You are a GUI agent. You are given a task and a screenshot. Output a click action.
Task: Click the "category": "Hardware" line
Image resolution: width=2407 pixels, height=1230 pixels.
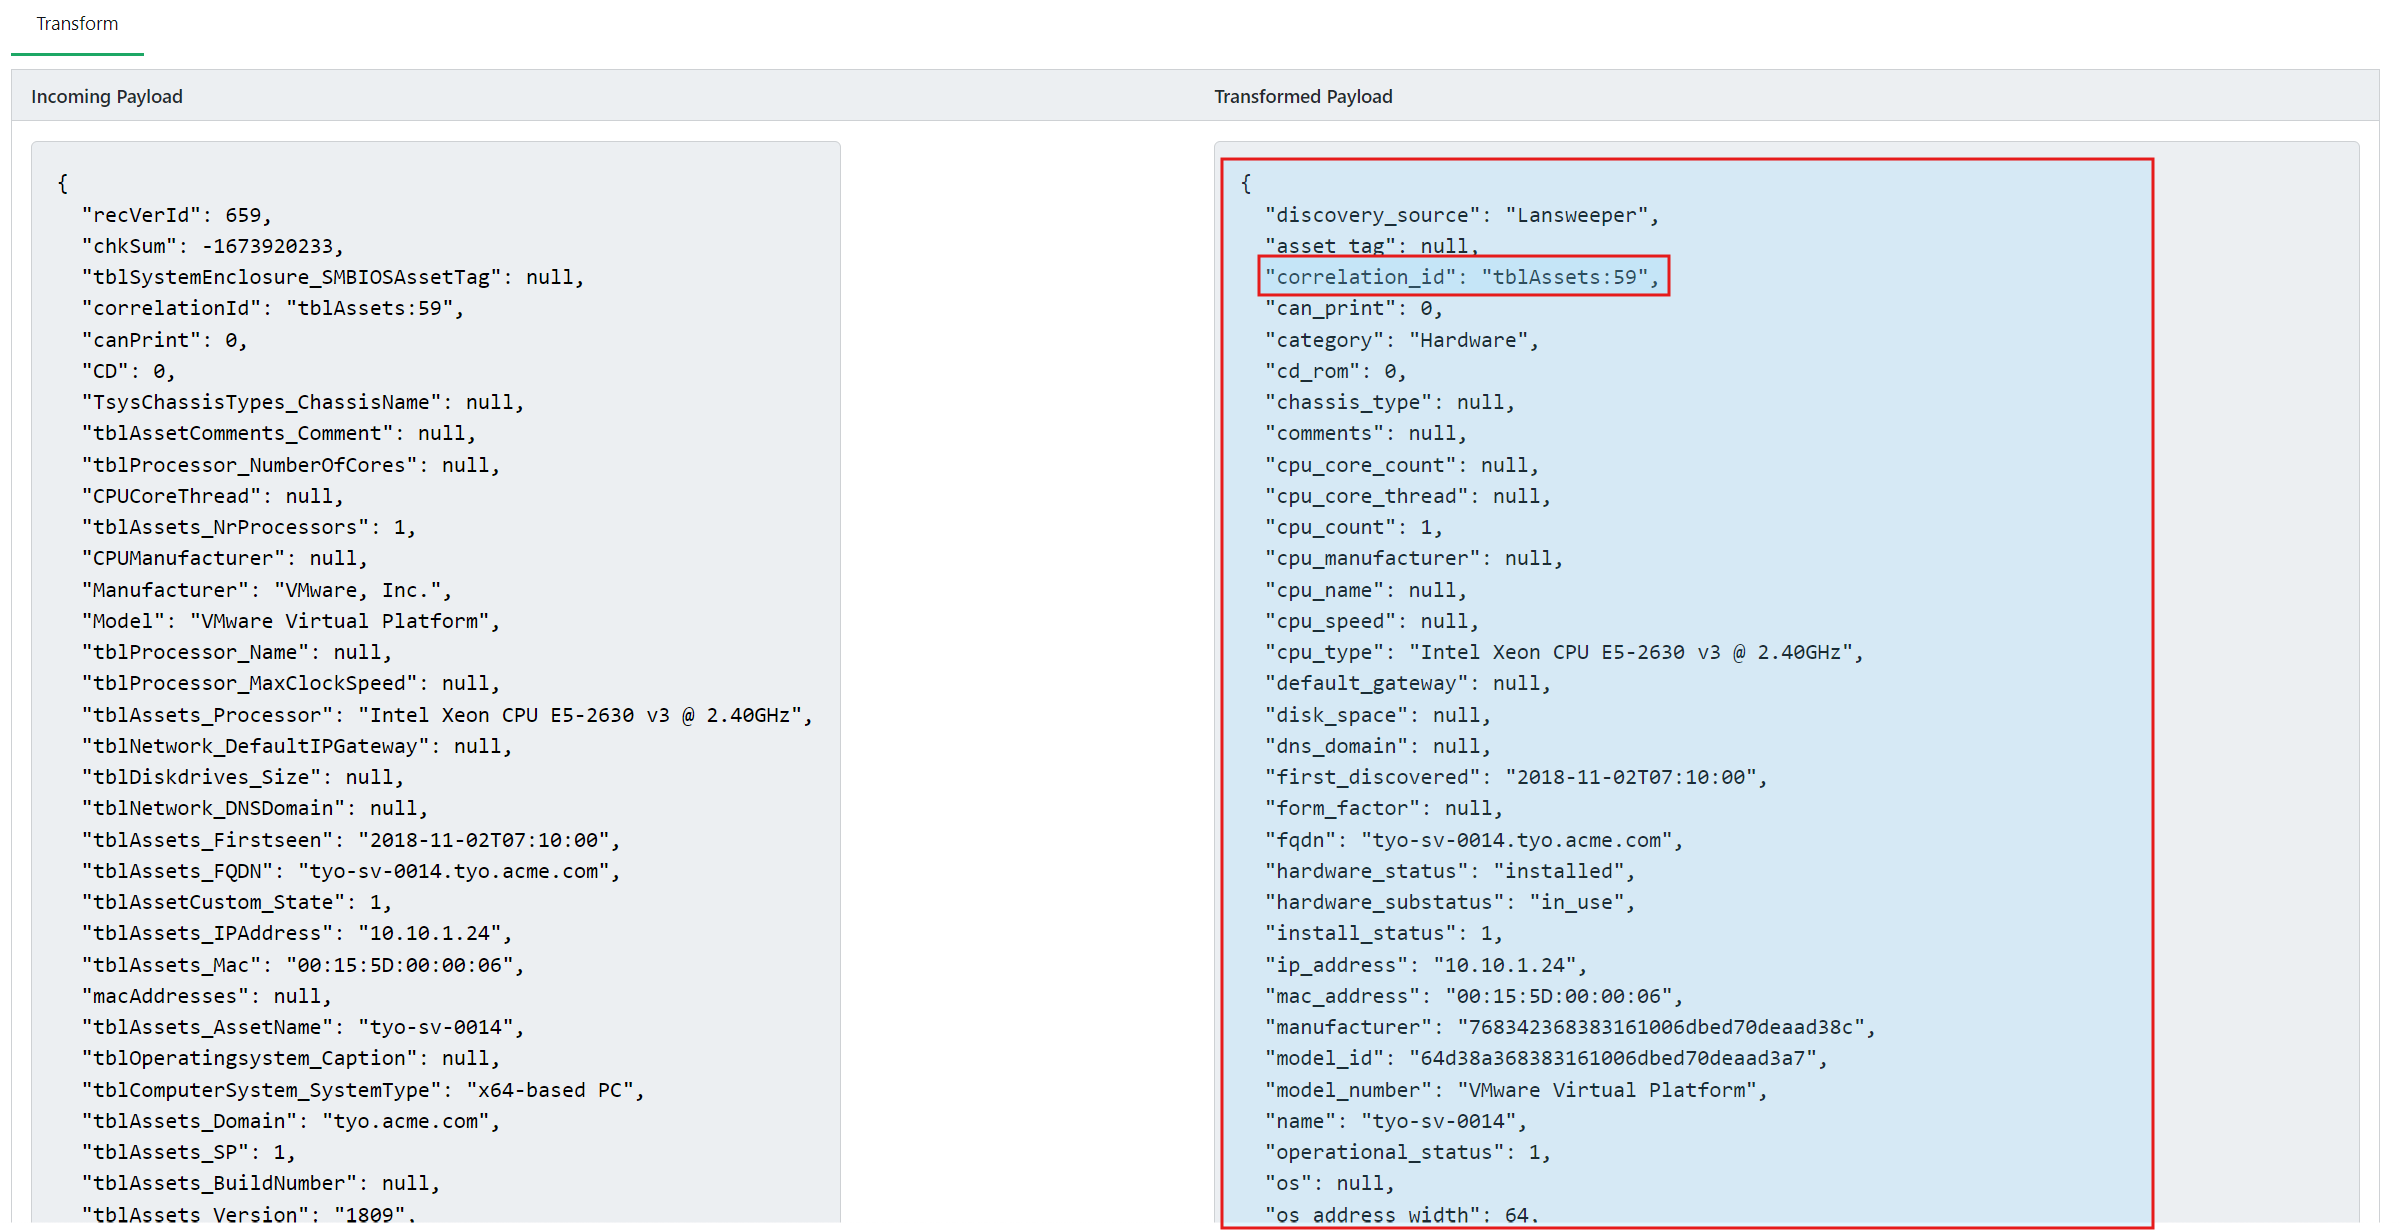click(1402, 340)
